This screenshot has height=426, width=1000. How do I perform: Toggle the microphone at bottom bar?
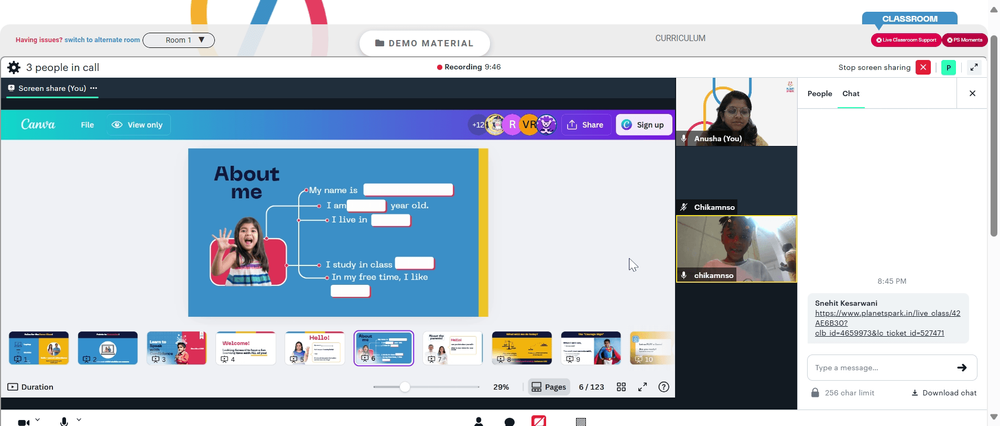click(64, 422)
